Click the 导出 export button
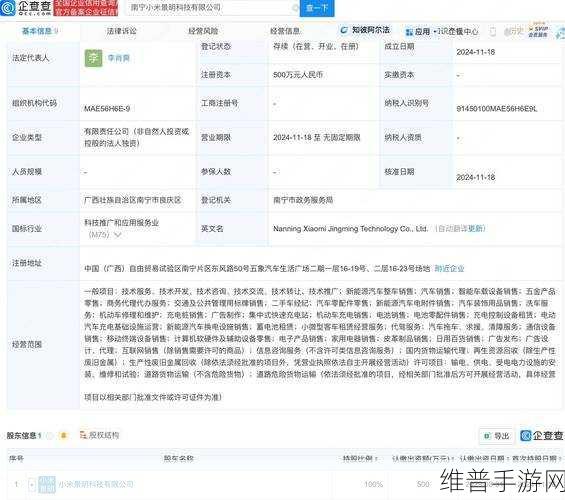 coord(496,436)
